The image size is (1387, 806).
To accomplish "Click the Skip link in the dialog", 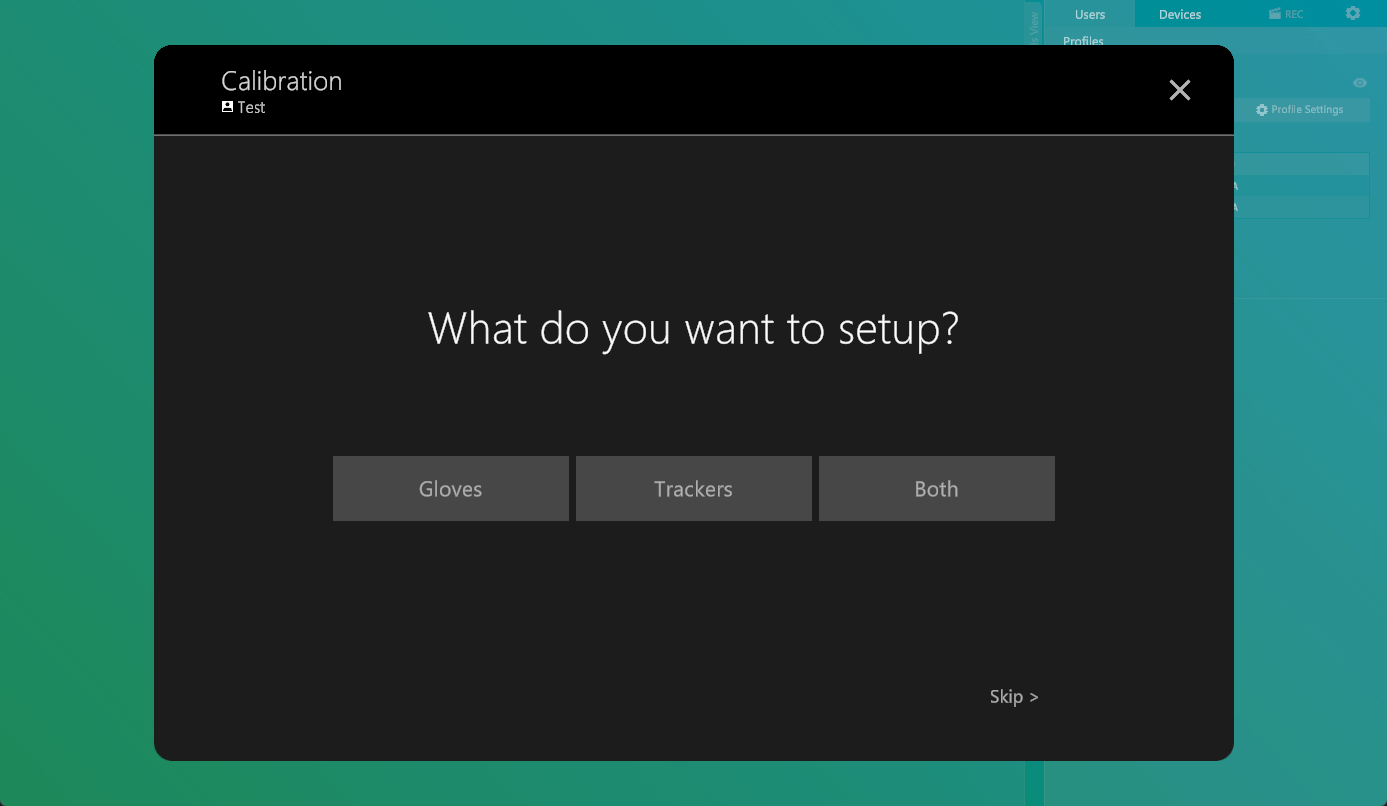I will click(x=1013, y=696).
